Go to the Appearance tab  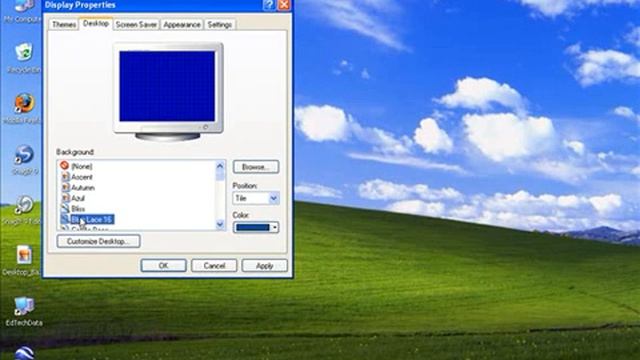(182, 24)
